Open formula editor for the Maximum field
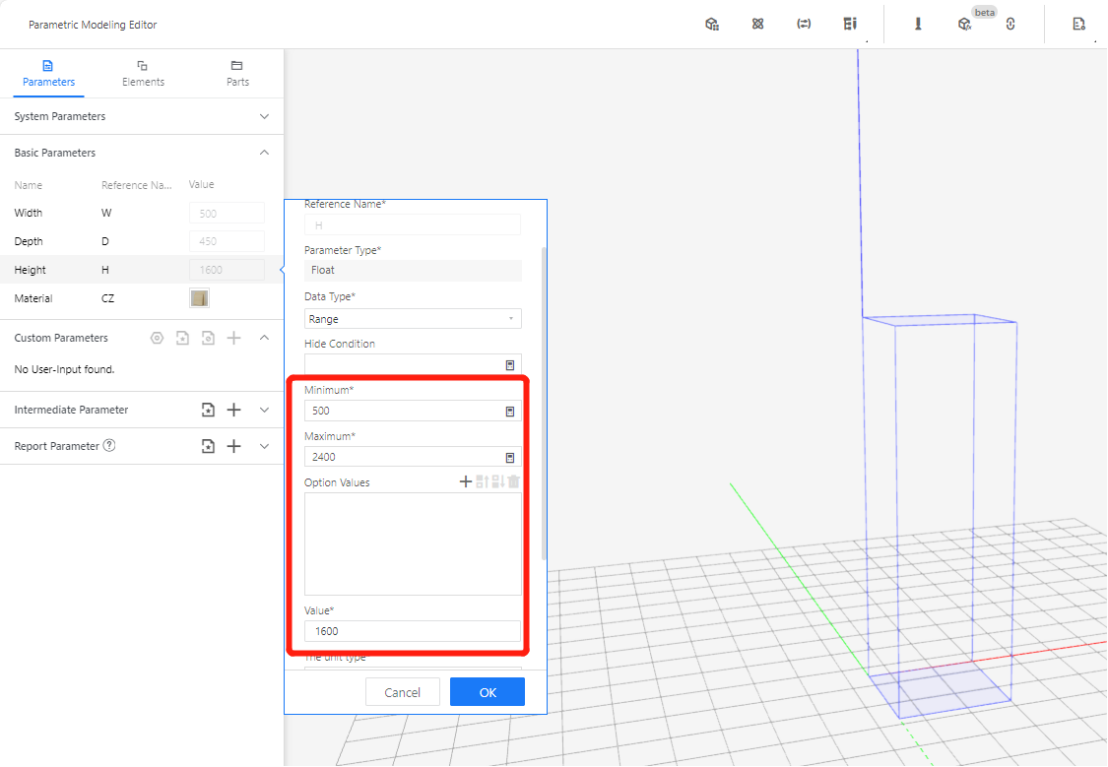 509,457
